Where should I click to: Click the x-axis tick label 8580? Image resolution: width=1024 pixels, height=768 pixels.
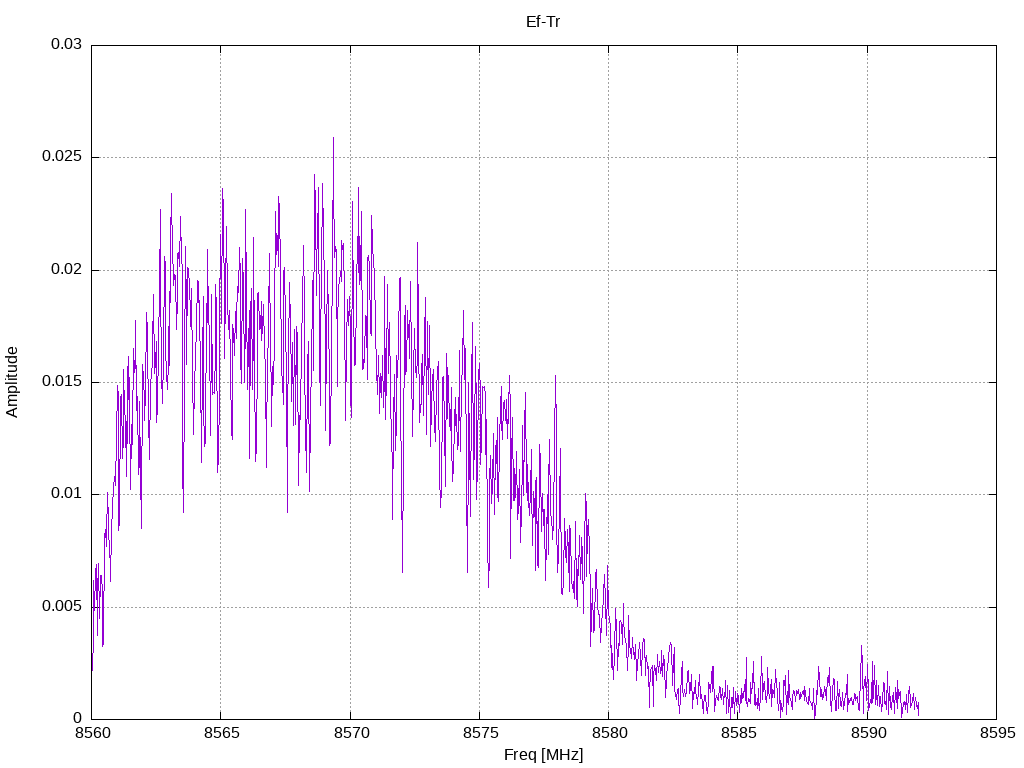[609, 733]
